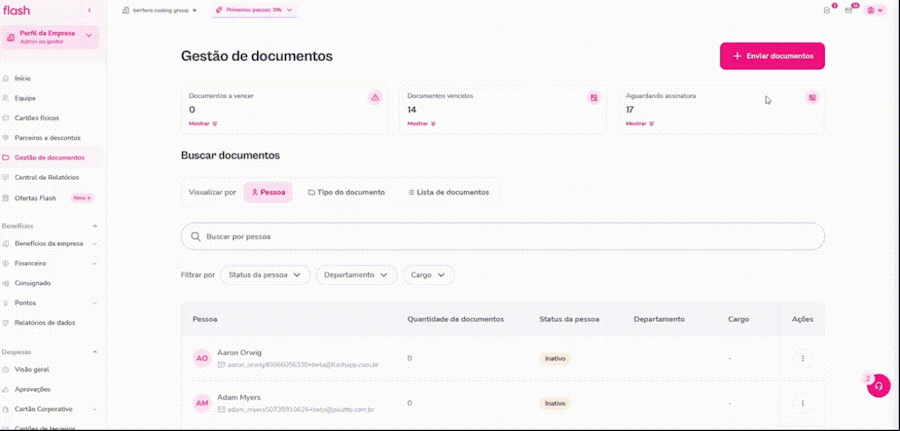Click the Departamento column header
900x431 pixels.
click(x=659, y=319)
